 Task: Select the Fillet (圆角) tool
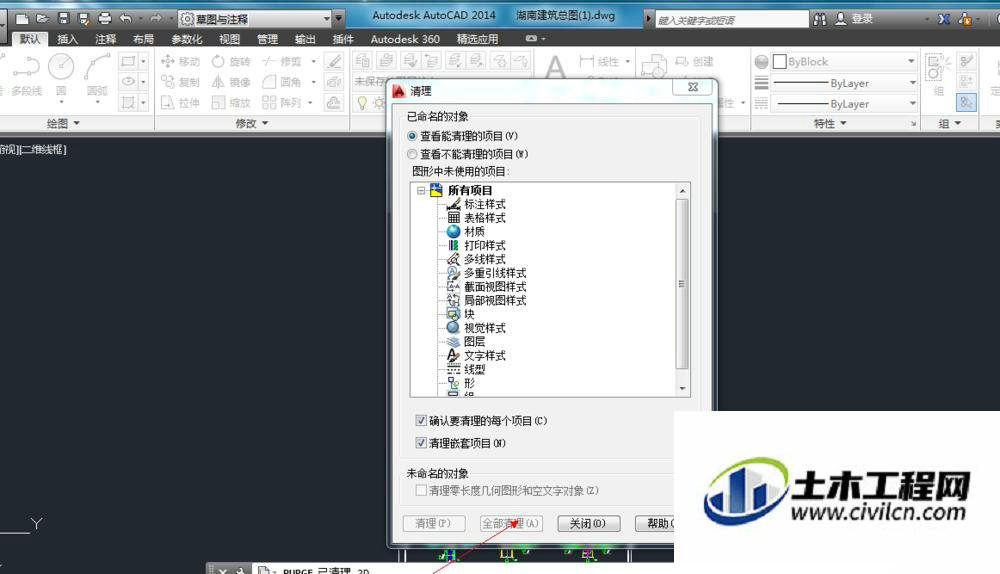coord(281,82)
